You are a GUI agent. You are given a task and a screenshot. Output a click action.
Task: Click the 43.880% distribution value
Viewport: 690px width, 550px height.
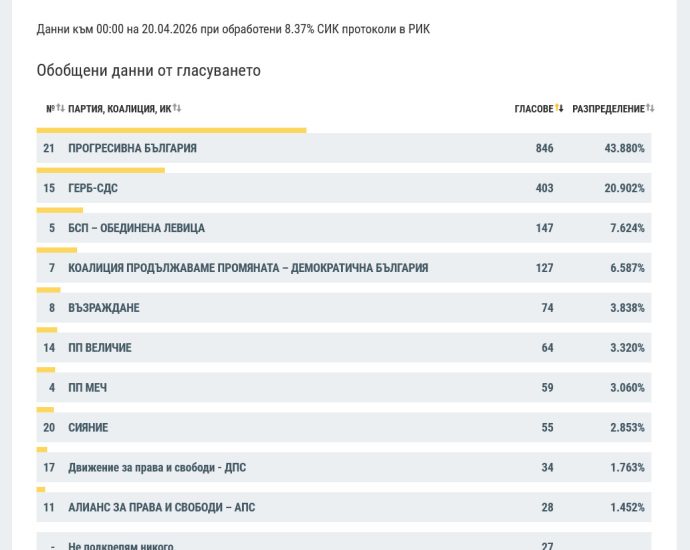(624, 148)
